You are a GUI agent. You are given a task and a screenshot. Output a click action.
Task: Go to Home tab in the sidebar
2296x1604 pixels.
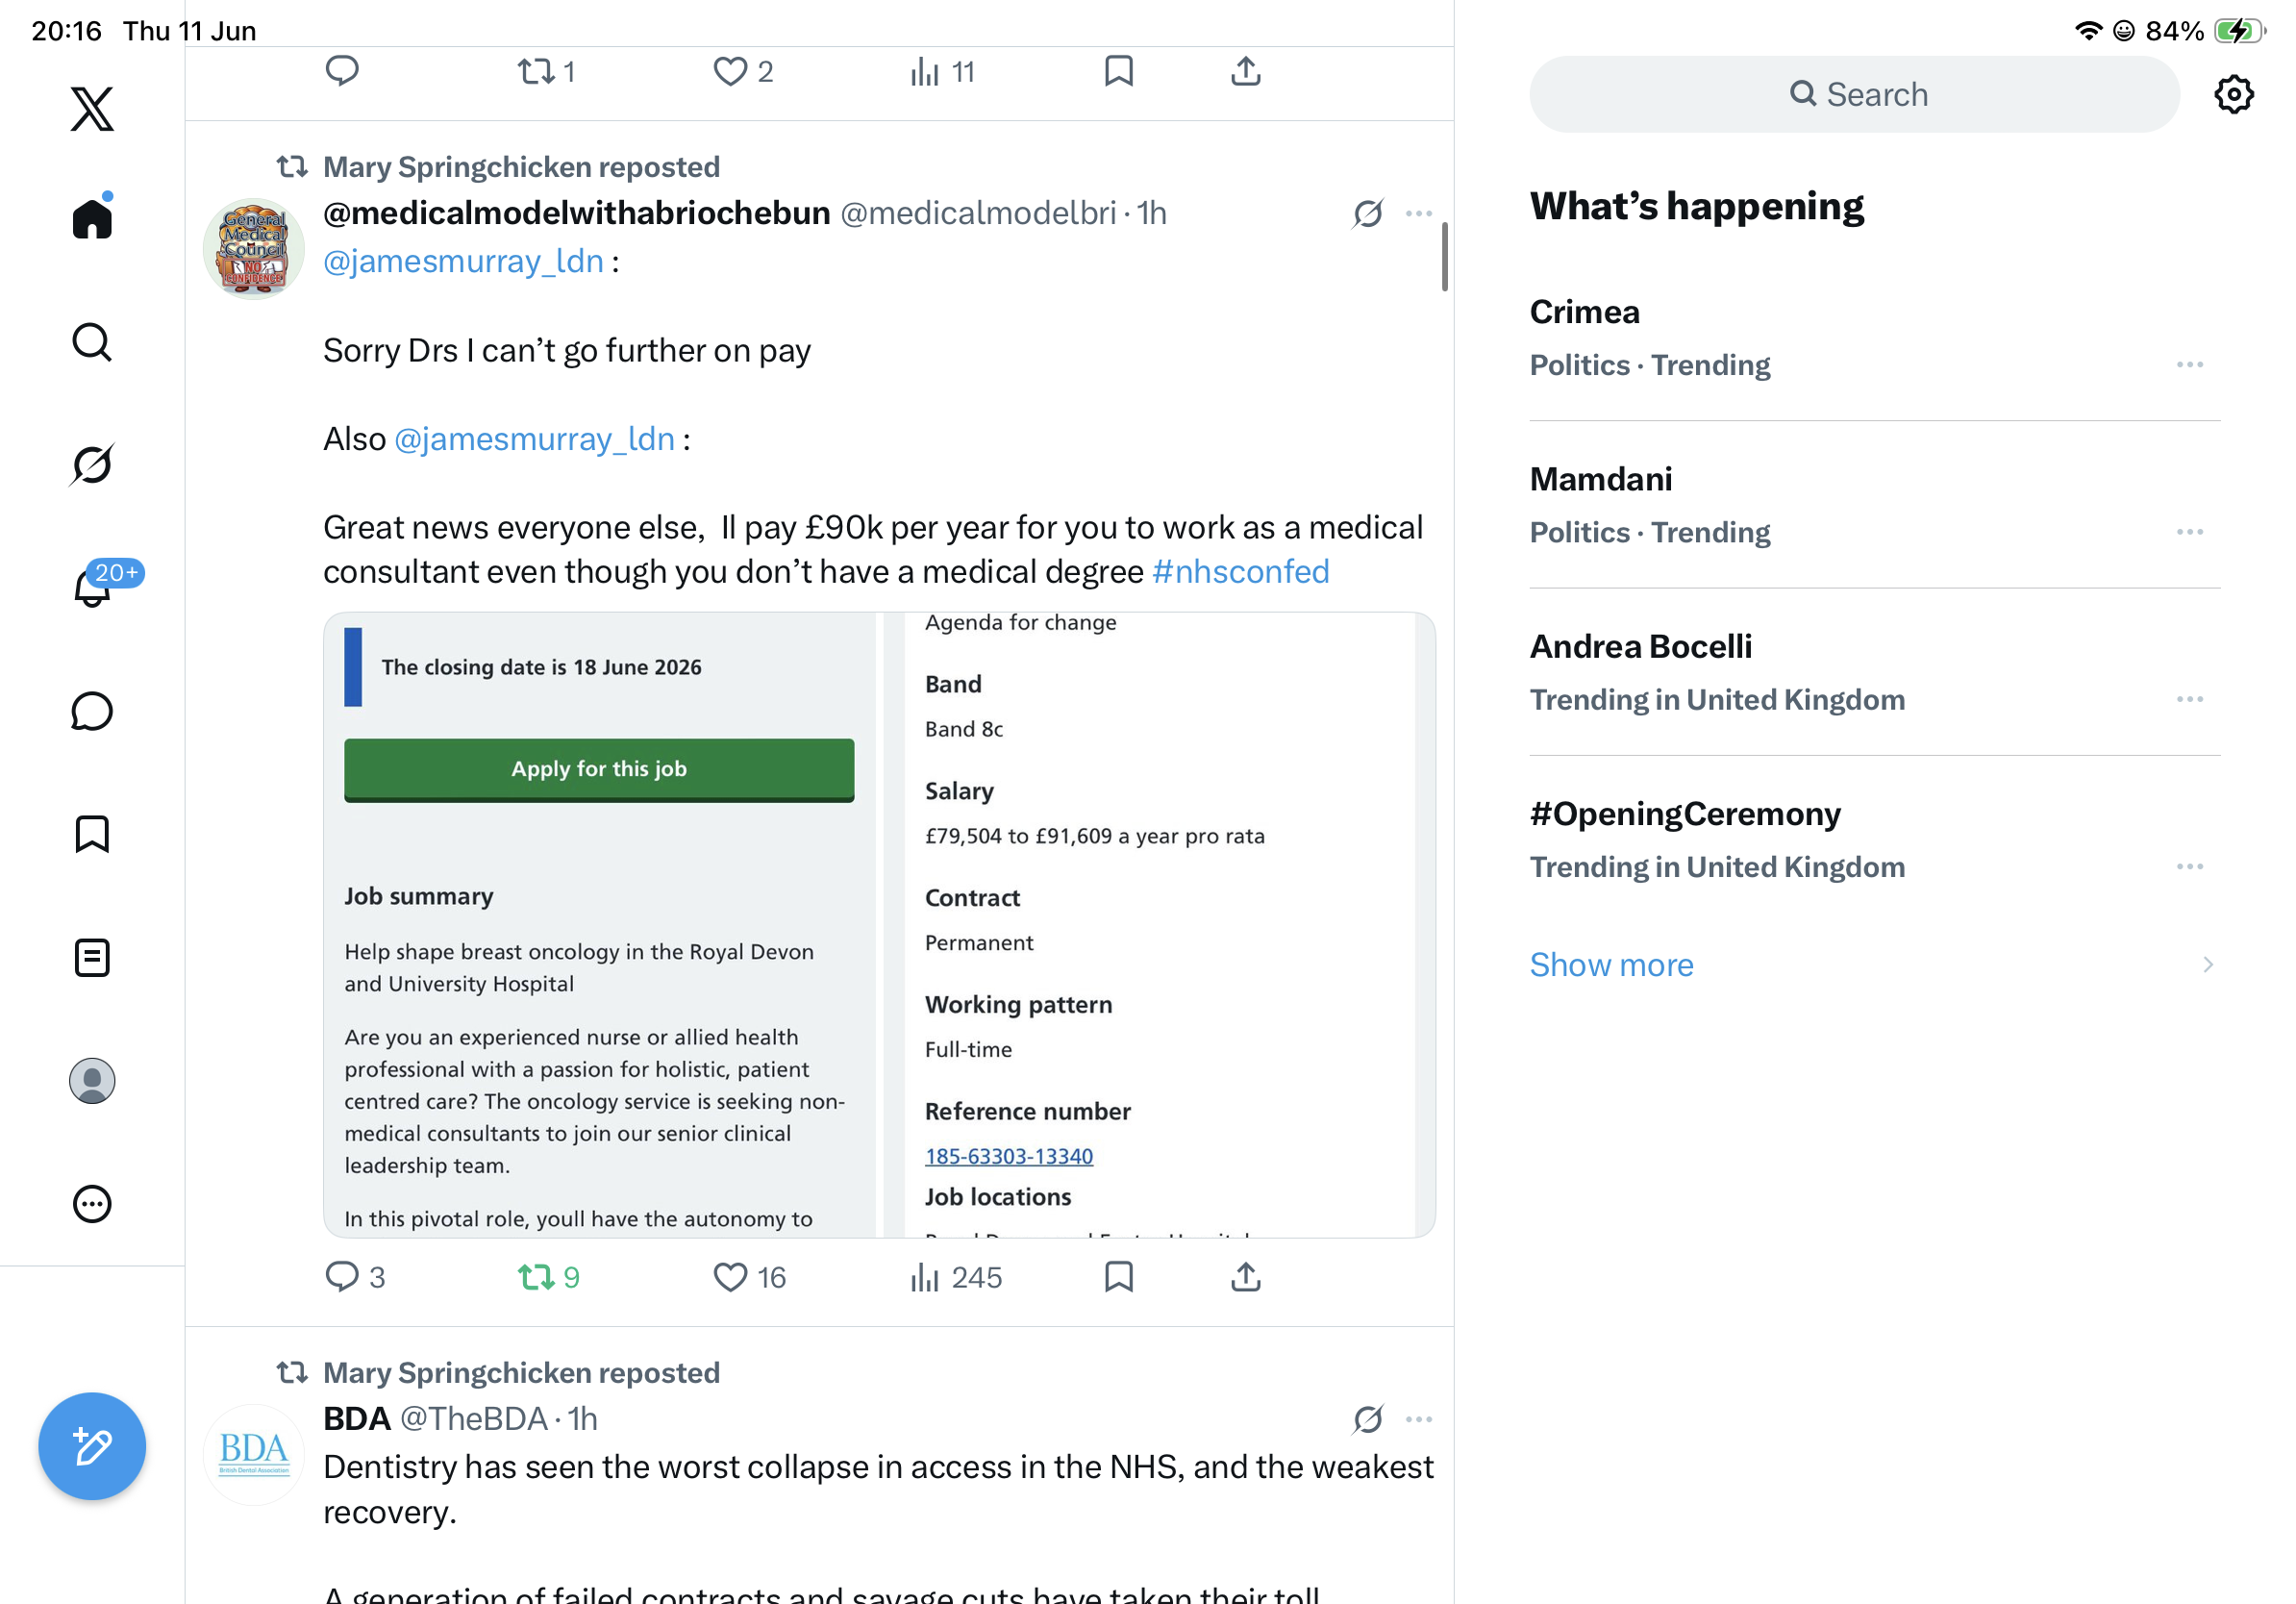click(92, 217)
